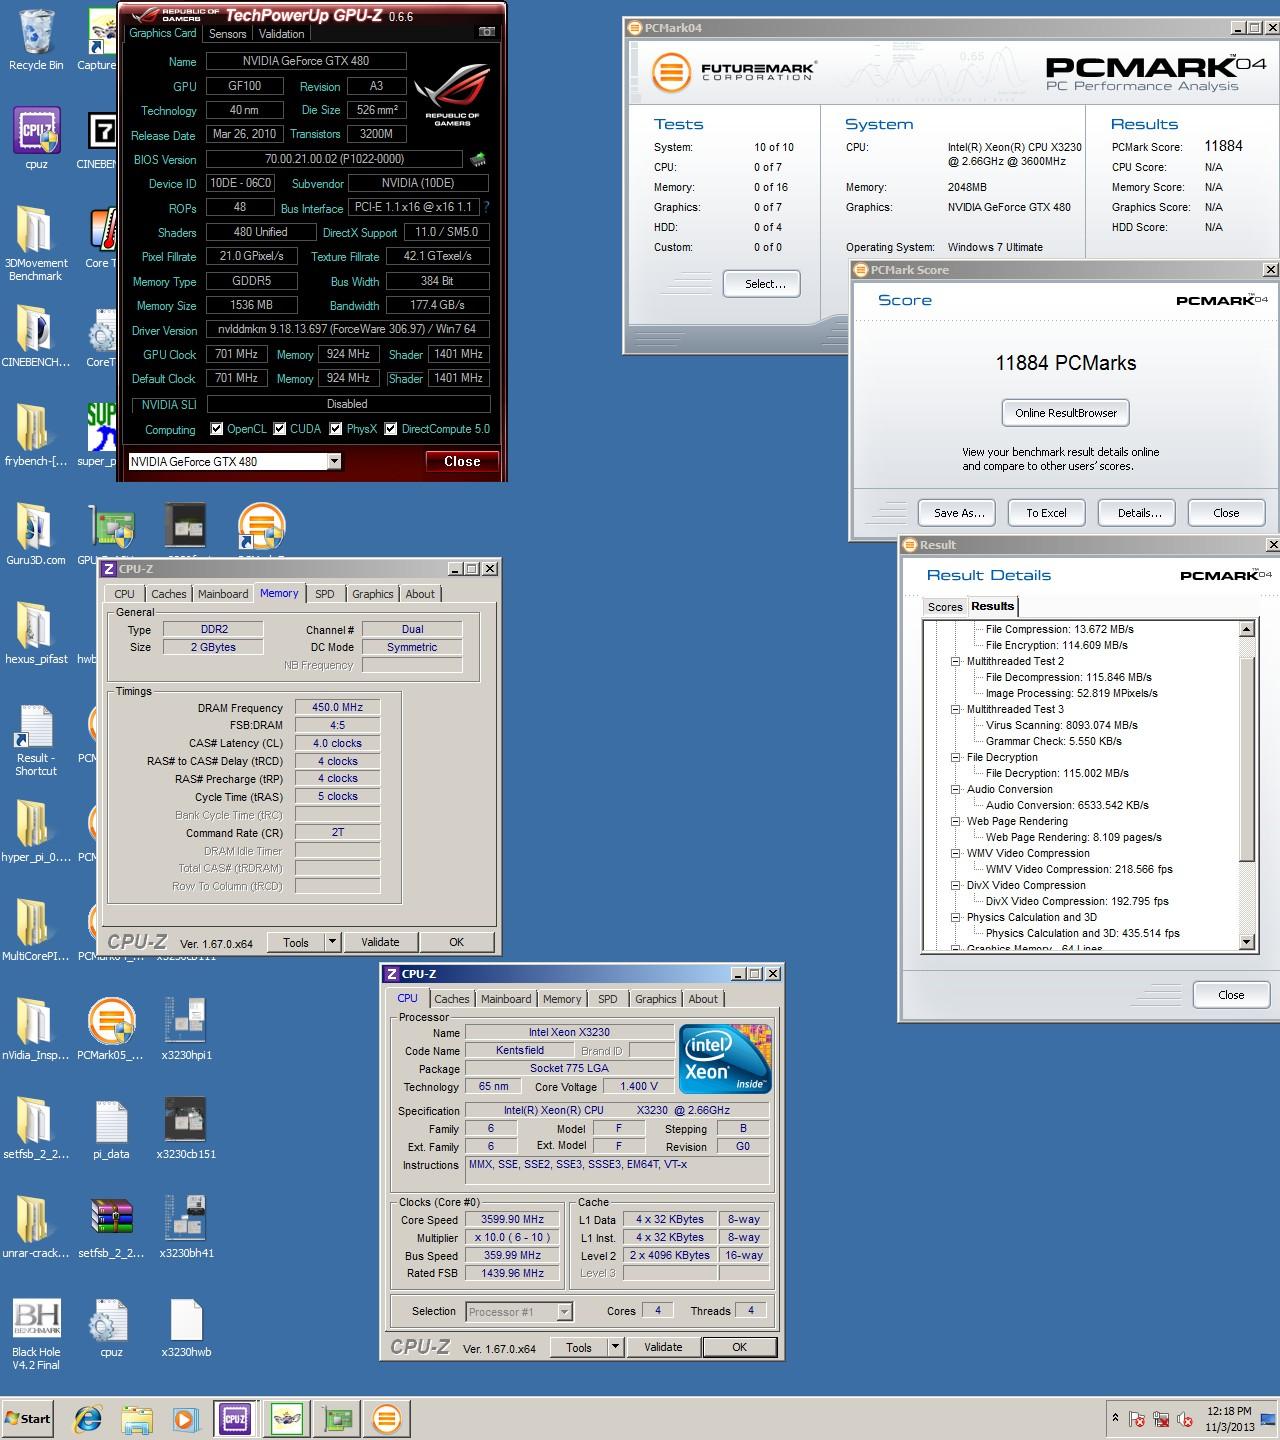1280x1440 pixels.
Task: Collapse the WMV Video Compression node
Action: tap(956, 853)
